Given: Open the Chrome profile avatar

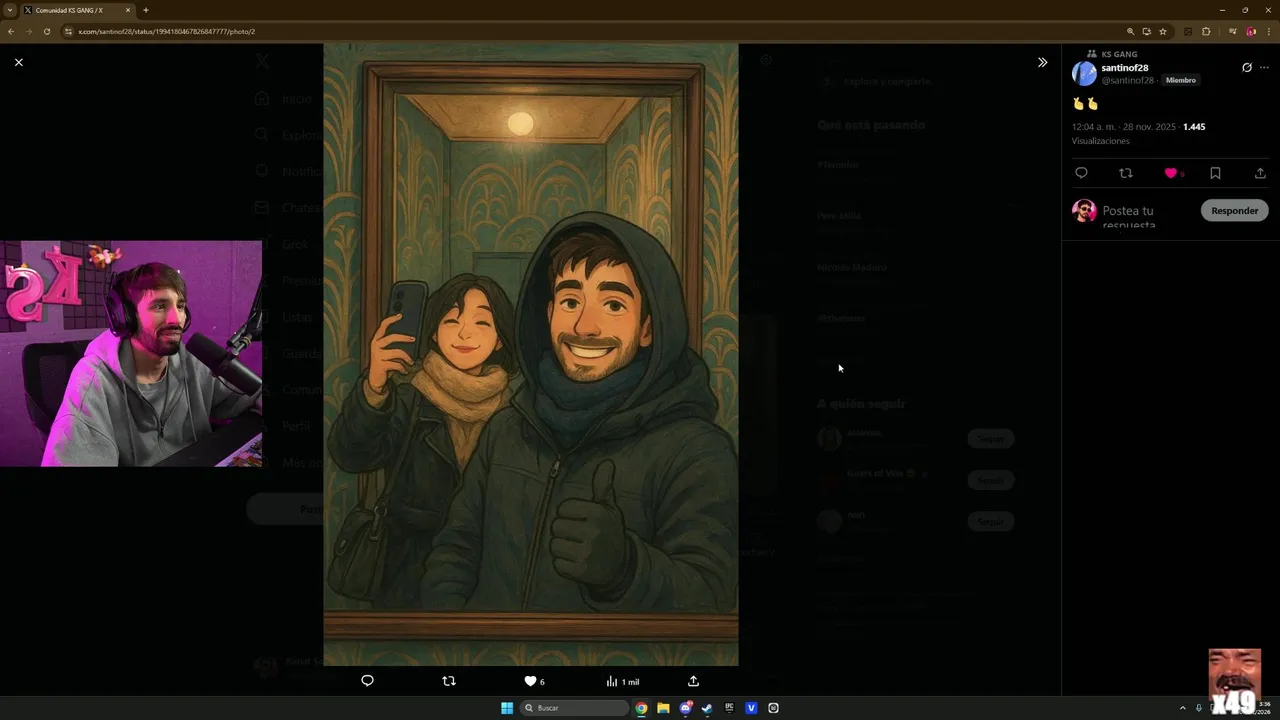Looking at the screenshot, I should pos(1251,31).
